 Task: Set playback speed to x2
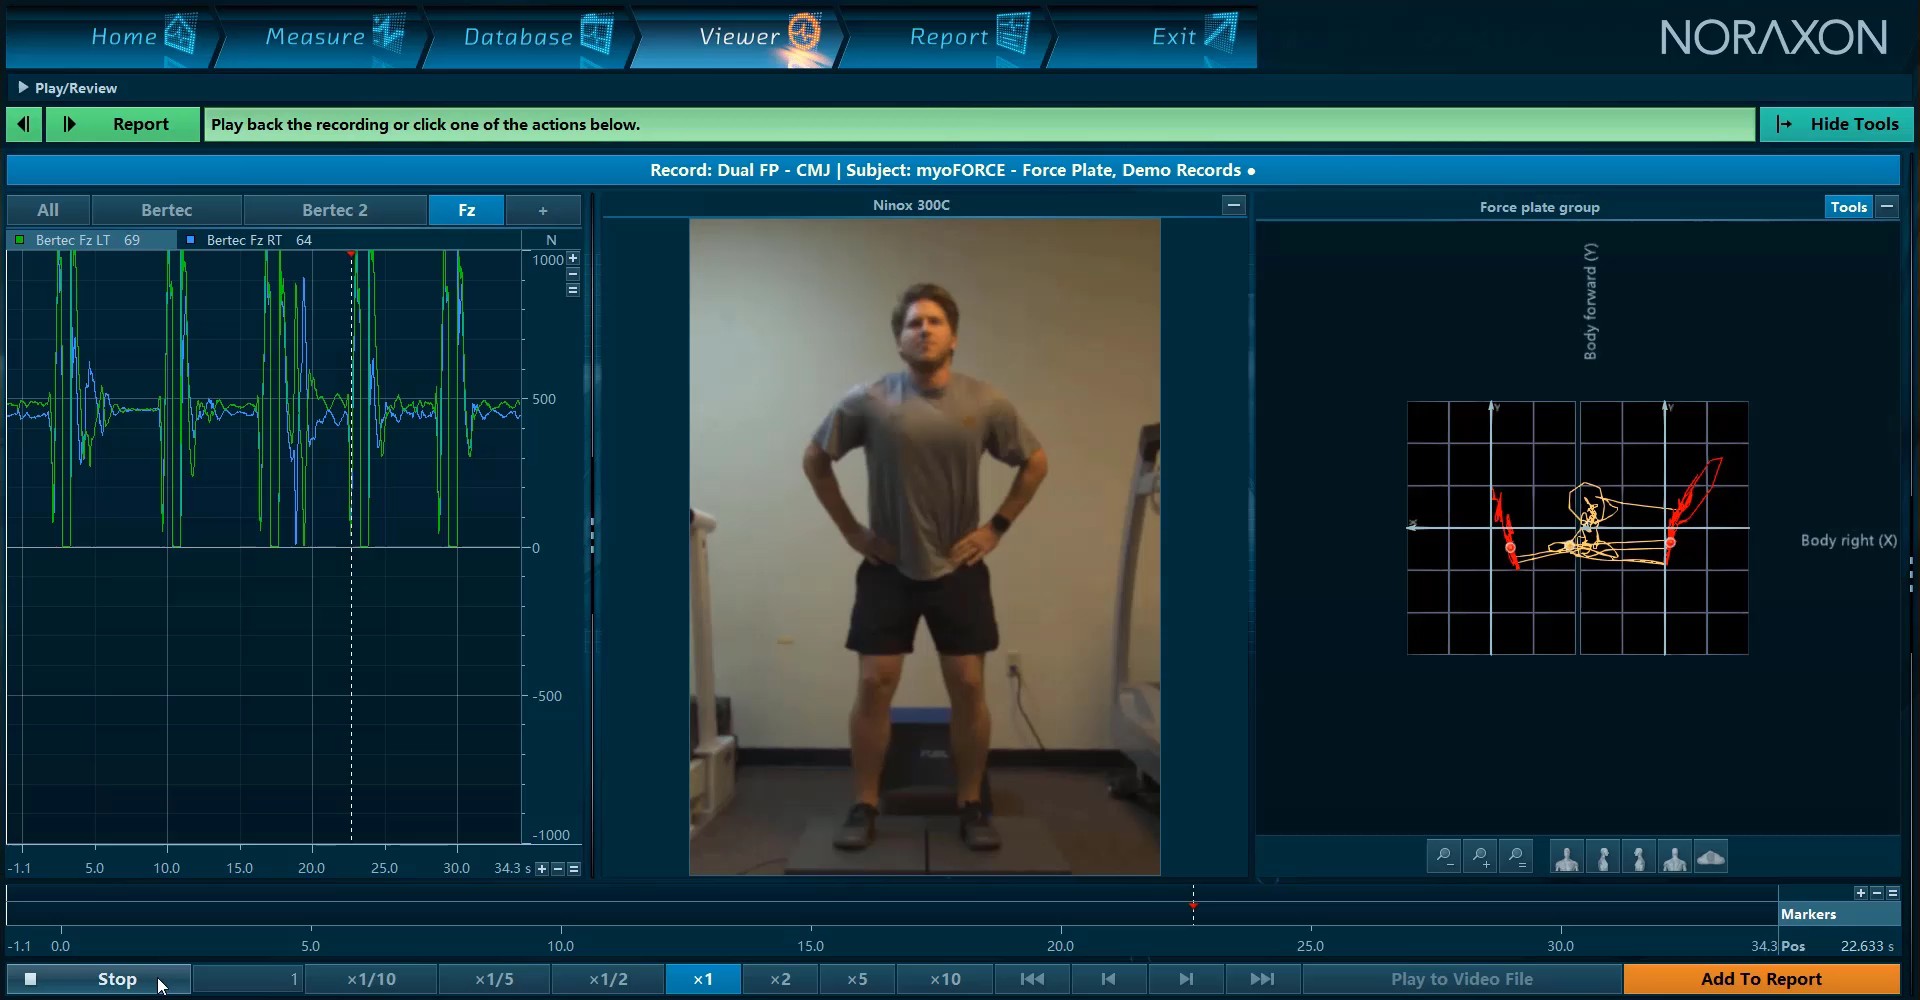click(780, 979)
